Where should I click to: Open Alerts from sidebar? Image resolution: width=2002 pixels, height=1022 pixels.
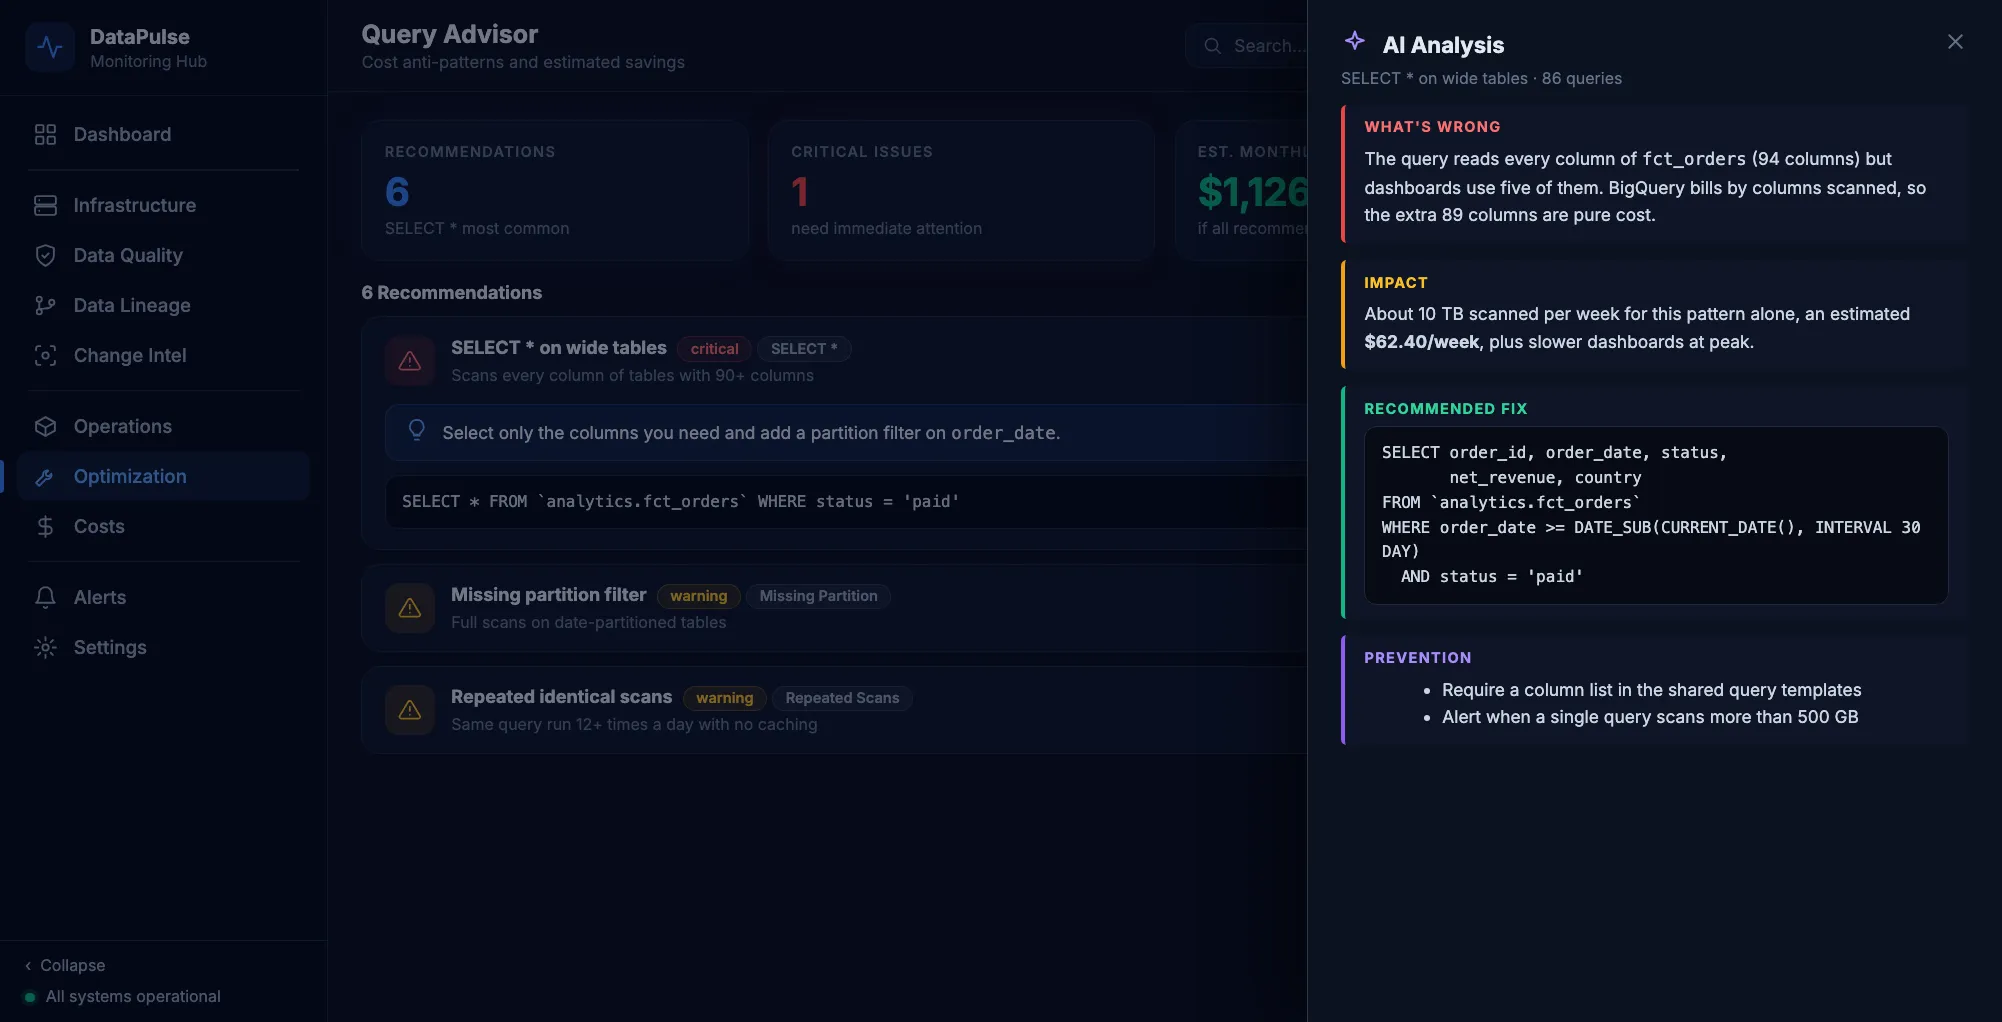[163, 597]
